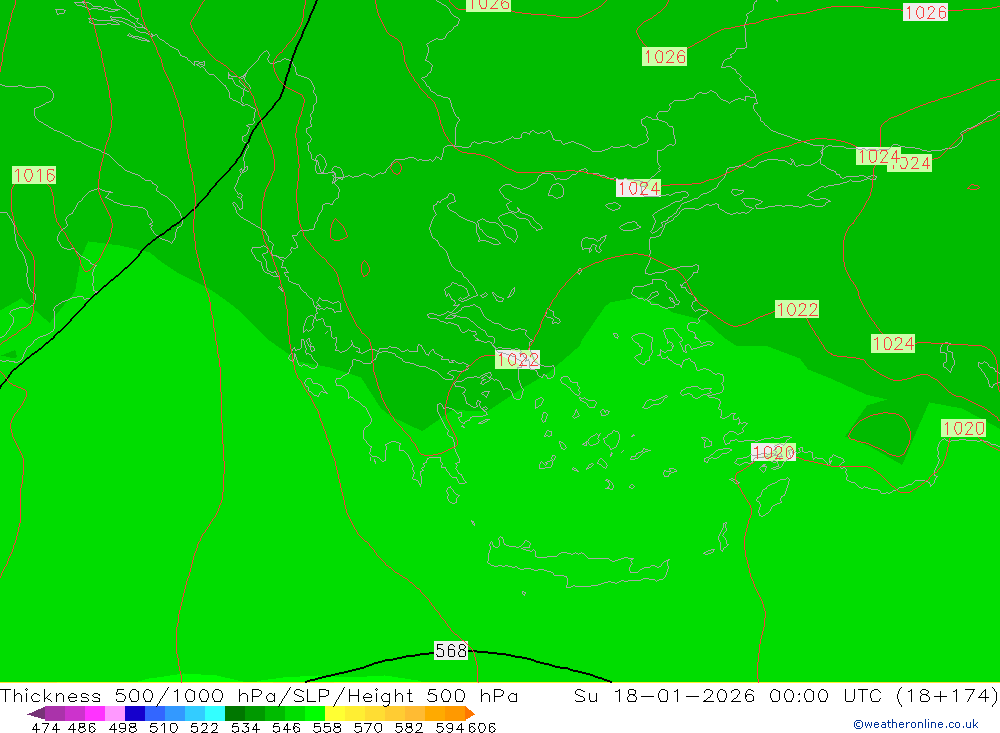Click the legend value 558
Screen dimensions: 1000x733
pos(327,728)
